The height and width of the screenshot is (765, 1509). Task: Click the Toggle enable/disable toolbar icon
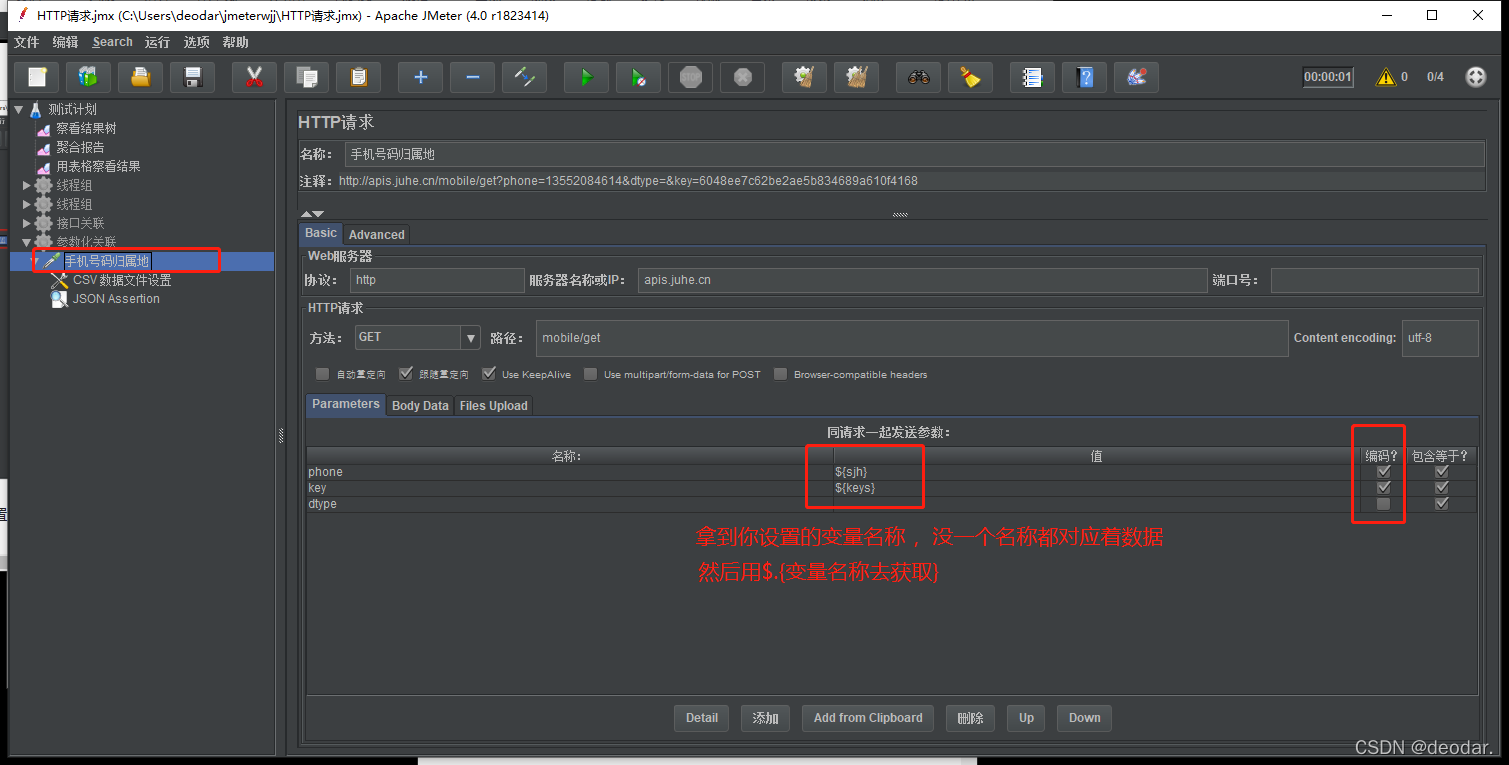[524, 77]
